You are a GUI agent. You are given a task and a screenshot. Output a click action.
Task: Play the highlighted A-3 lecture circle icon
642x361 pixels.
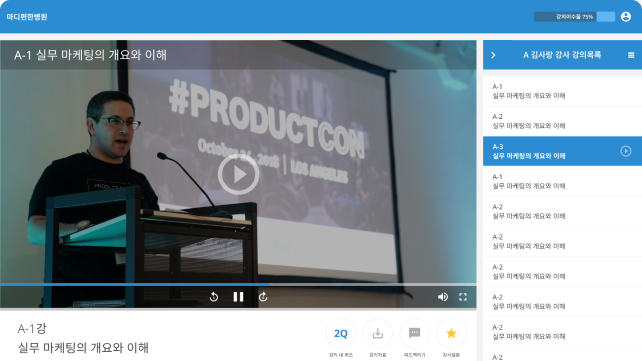click(x=626, y=151)
